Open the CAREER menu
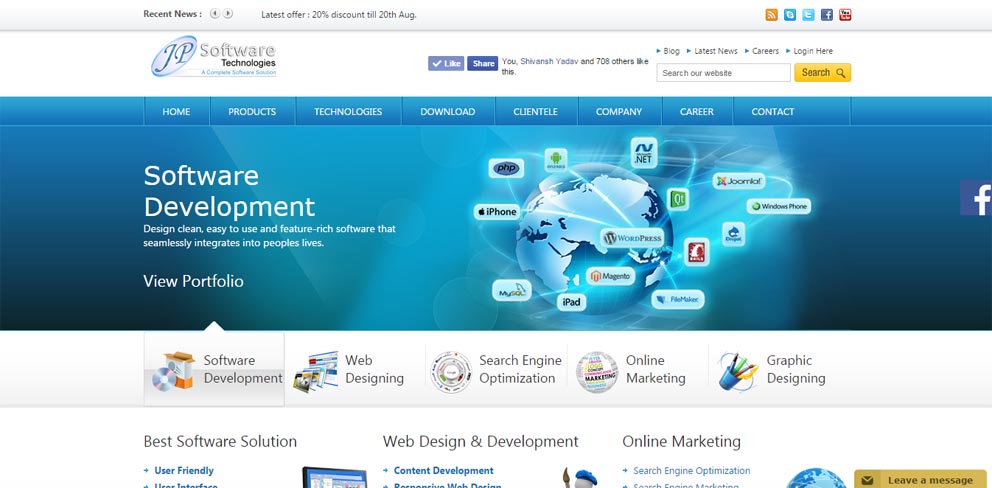Screen dimensions: 992x488 pyautogui.click(x=697, y=111)
